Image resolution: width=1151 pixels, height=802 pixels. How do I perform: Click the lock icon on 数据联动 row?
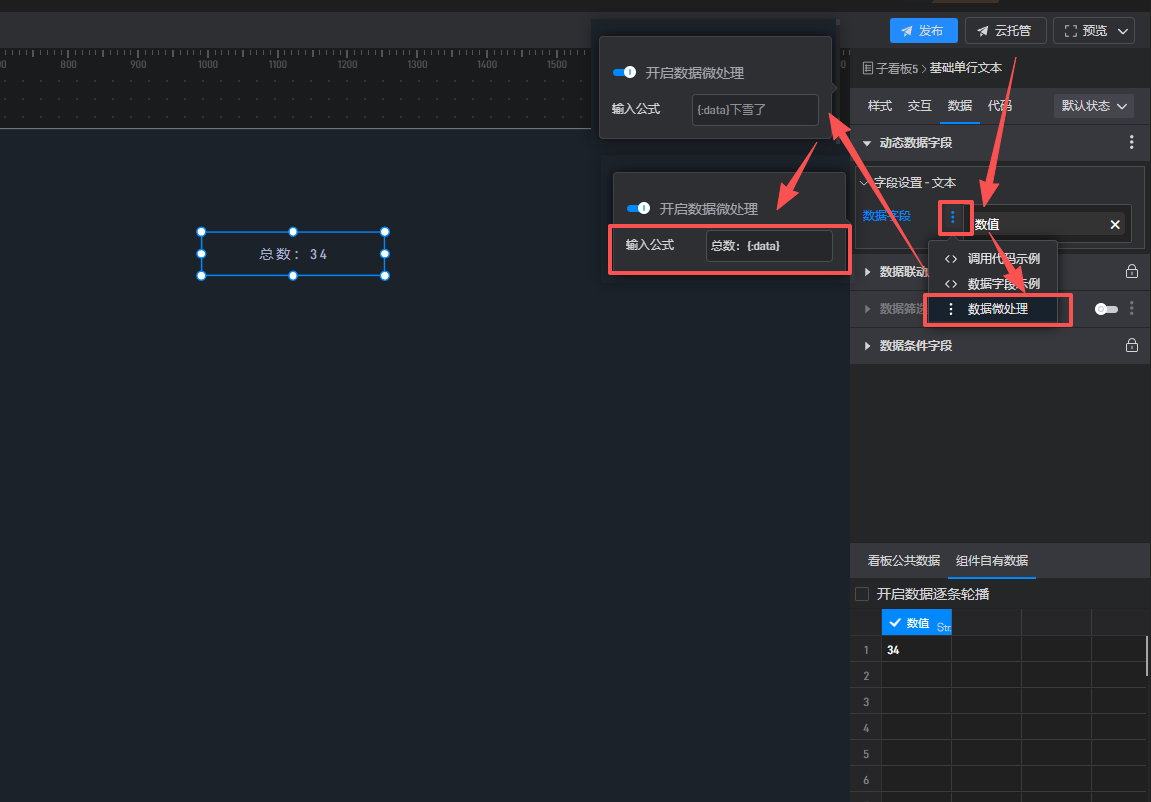pyautogui.click(x=1131, y=271)
